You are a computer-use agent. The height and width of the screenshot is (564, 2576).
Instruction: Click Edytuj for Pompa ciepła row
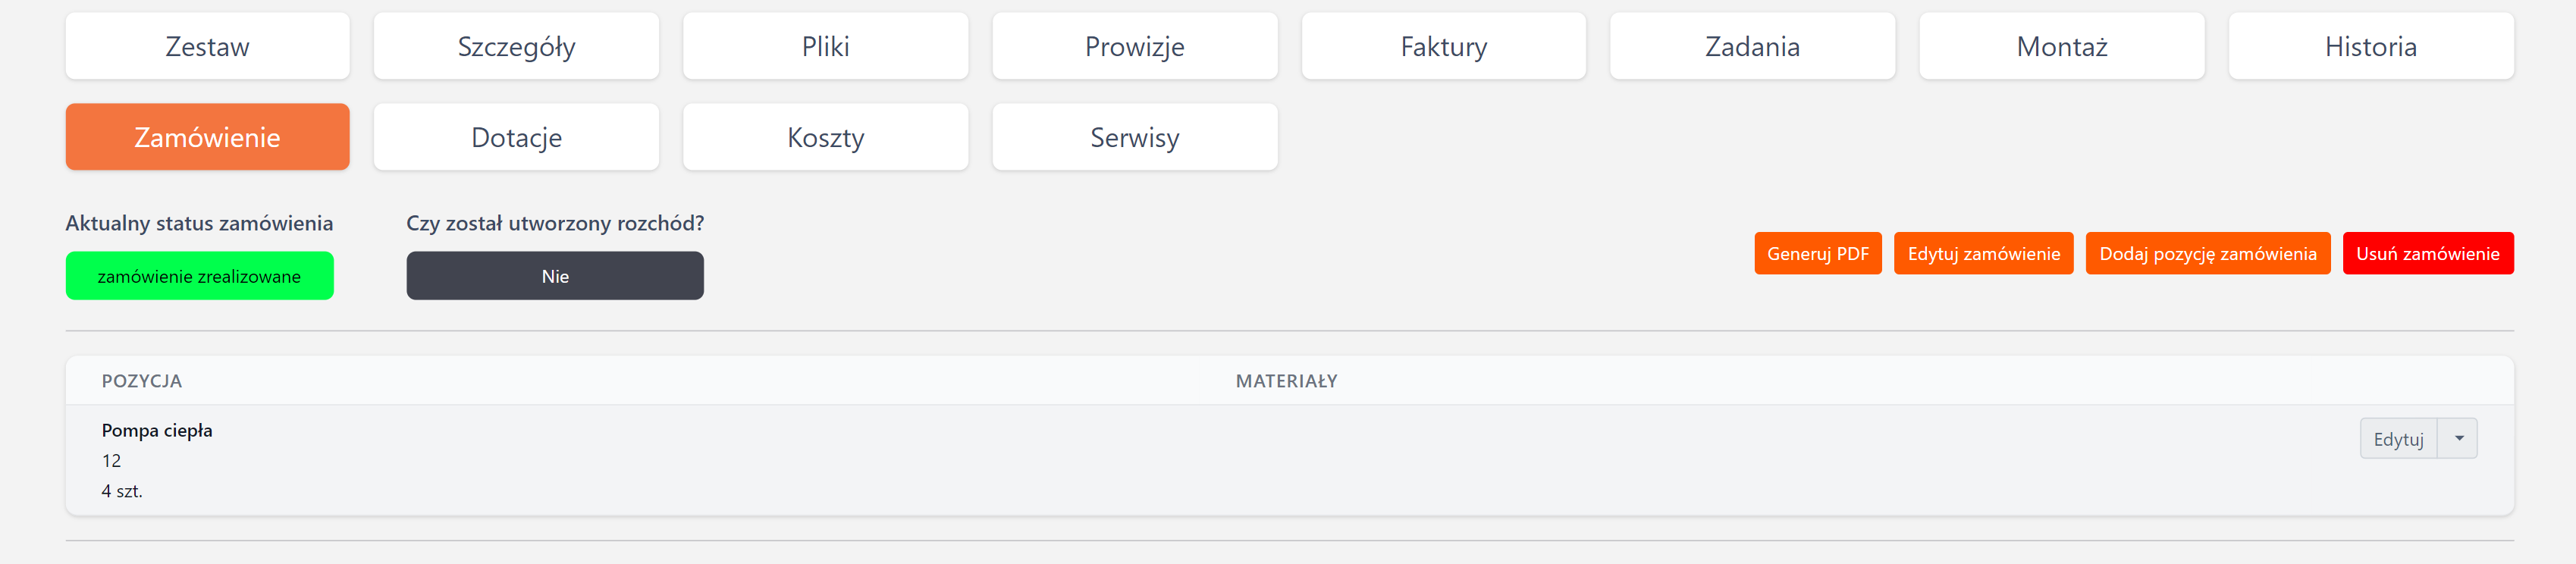click(x=2398, y=439)
